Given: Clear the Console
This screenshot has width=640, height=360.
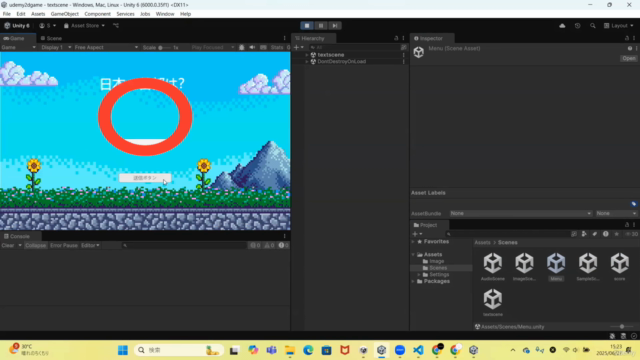Looking at the screenshot, I should (8, 245).
